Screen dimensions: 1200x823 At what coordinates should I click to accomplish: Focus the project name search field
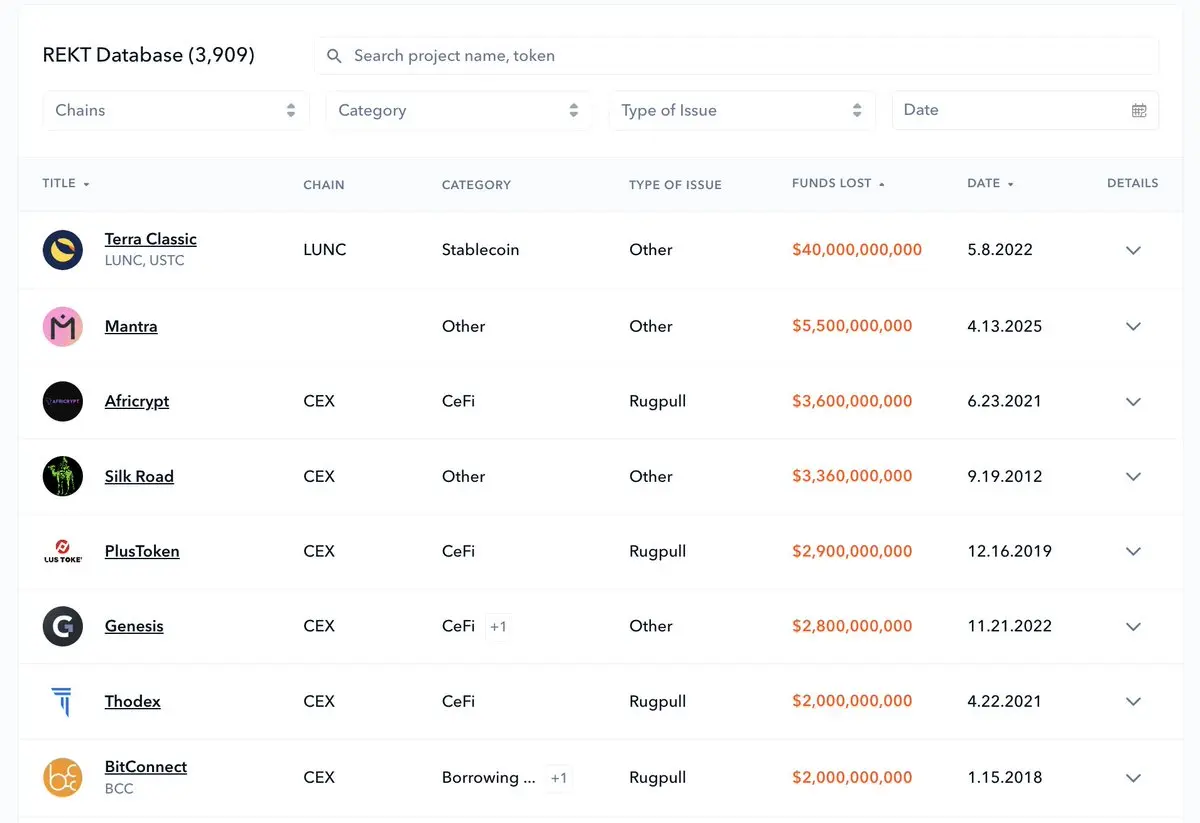737,56
